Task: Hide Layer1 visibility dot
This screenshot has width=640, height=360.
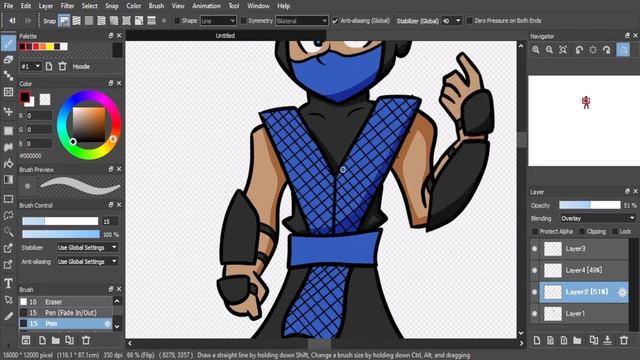Action: click(535, 313)
